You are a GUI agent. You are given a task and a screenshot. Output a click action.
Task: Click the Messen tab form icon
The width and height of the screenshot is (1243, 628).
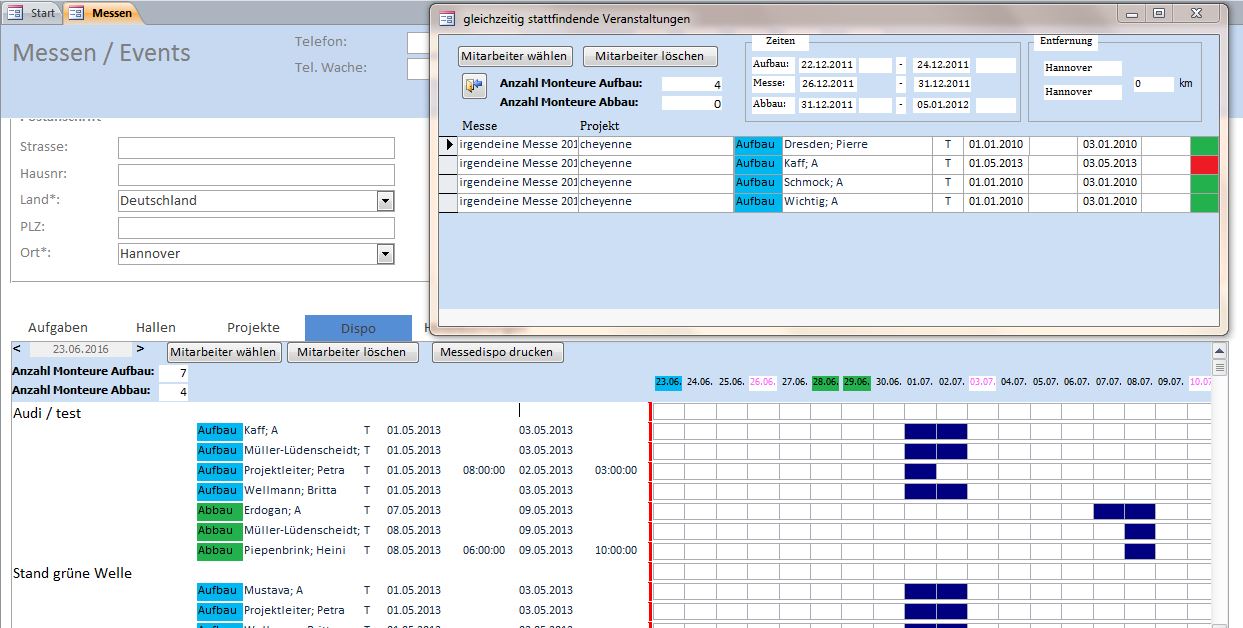tap(76, 13)
